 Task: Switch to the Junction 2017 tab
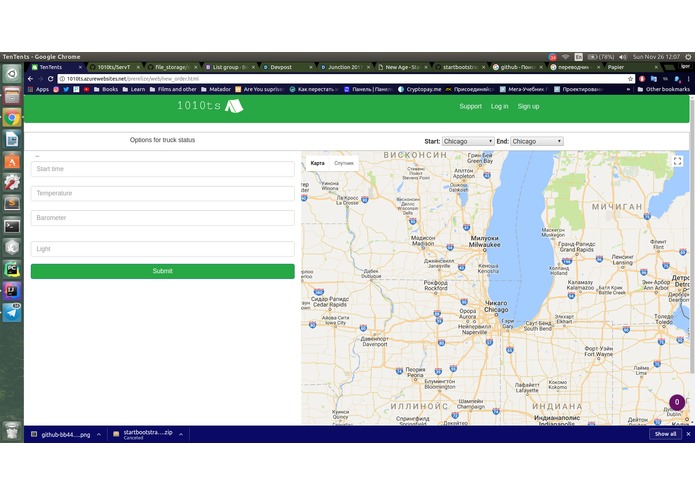pos(345,67)
